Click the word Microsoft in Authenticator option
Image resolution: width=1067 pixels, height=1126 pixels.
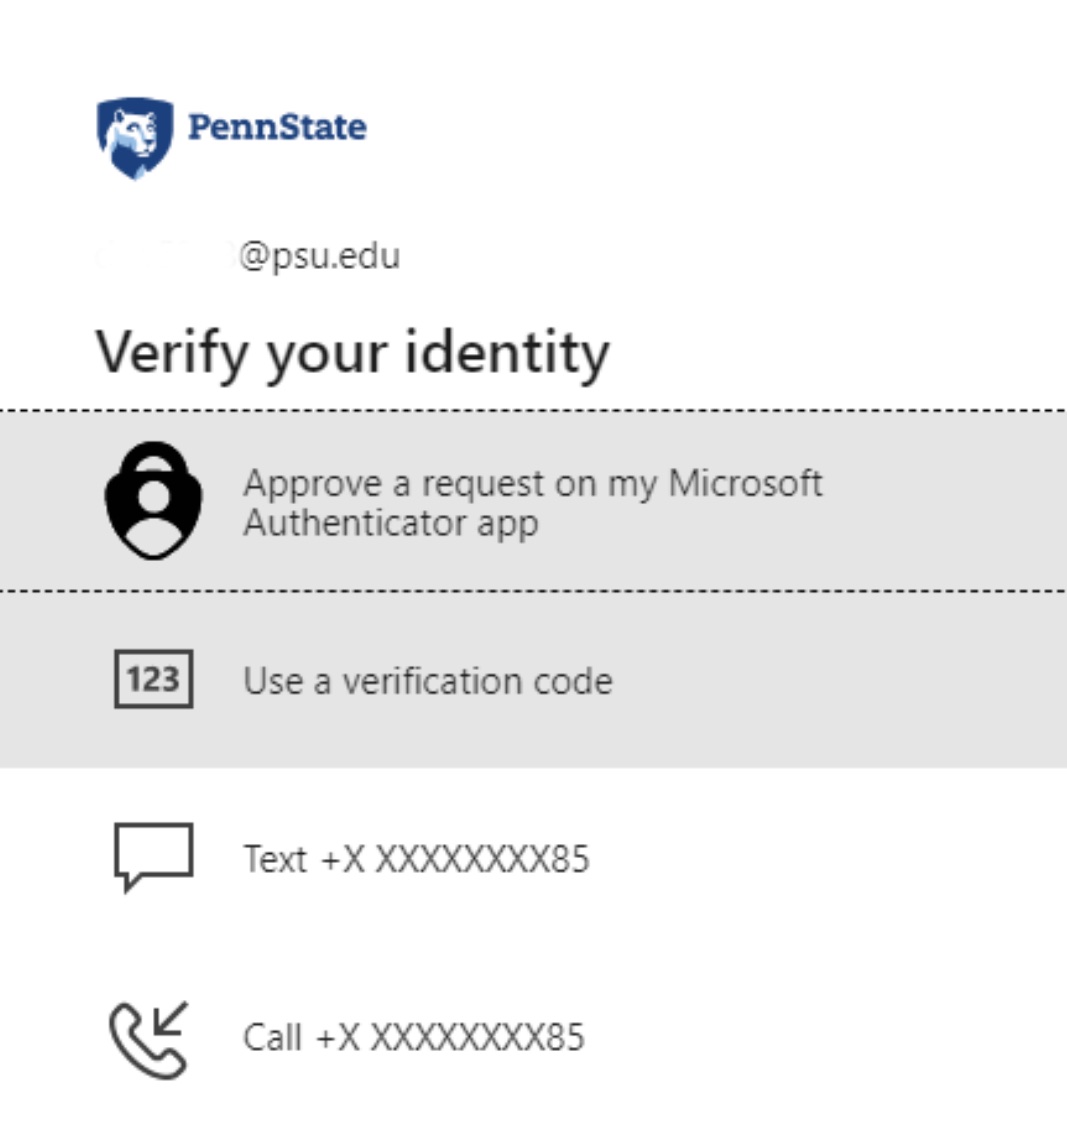(x=745, y=483)
